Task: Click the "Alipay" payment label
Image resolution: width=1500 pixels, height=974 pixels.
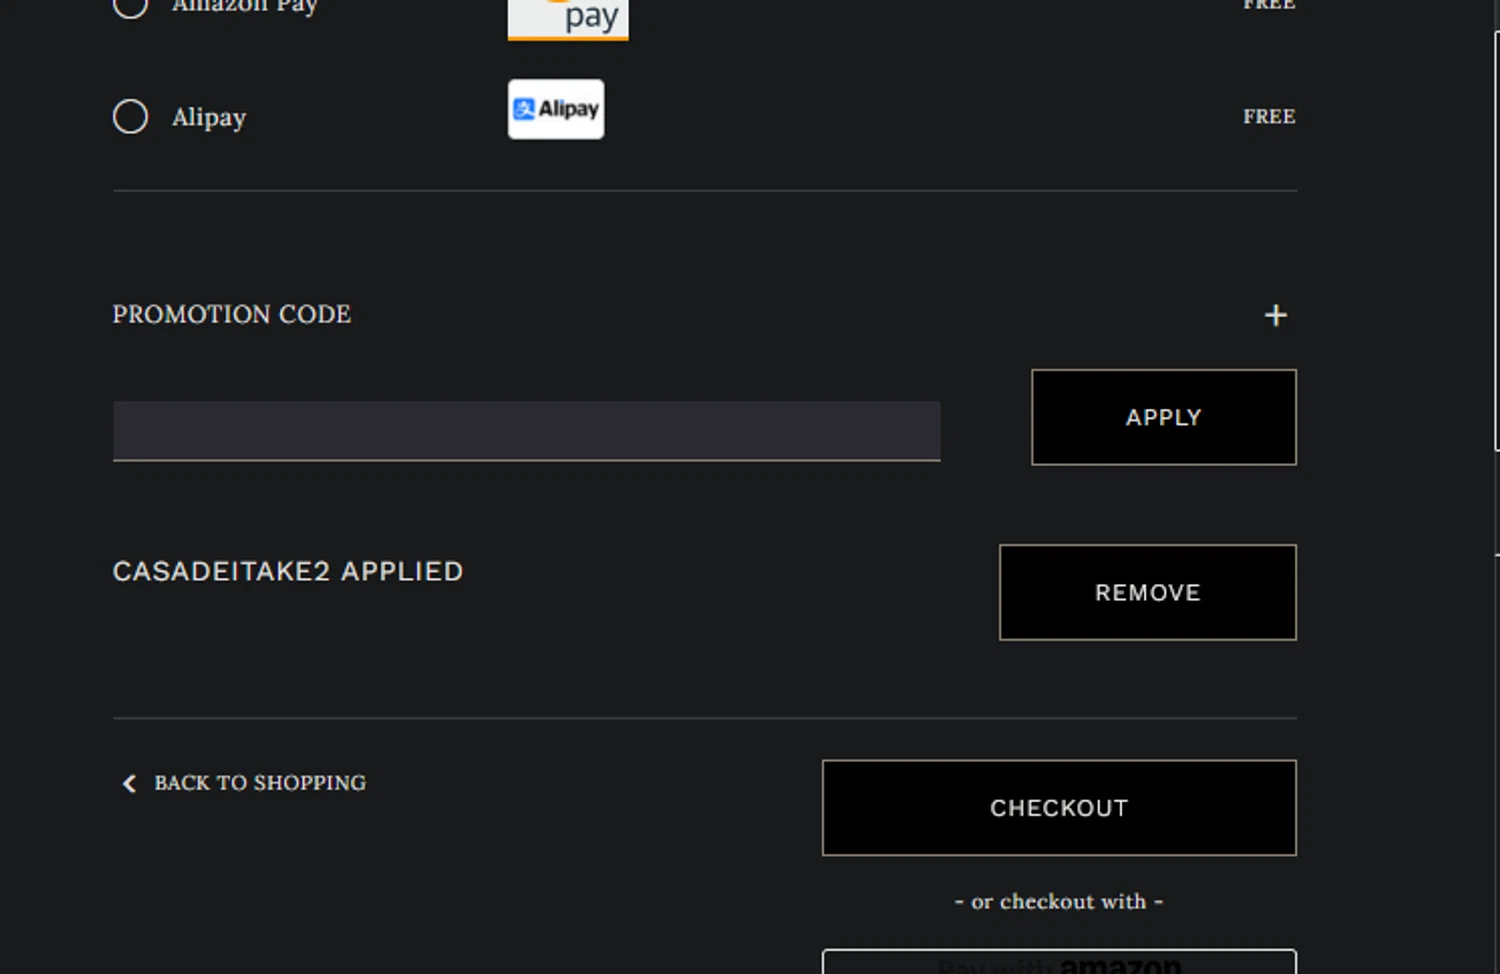Action: [209, 118]
